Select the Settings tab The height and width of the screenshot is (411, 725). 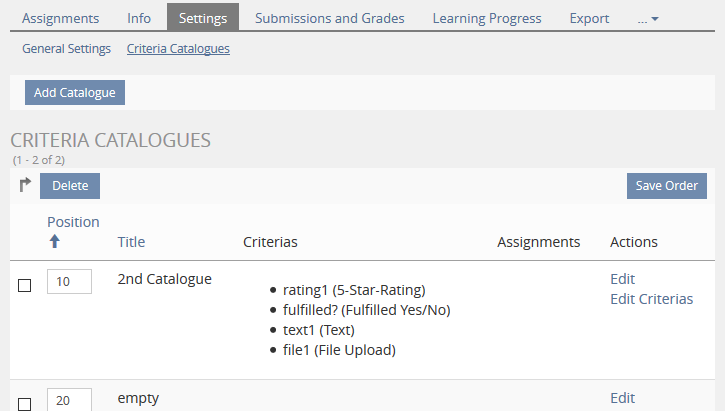point(203,18)
